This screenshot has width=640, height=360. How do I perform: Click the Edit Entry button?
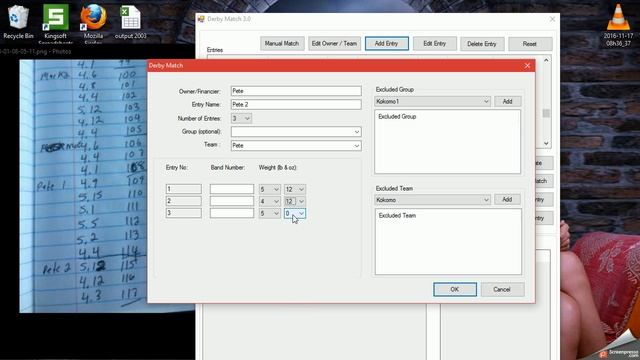click(x=435, y=44)
